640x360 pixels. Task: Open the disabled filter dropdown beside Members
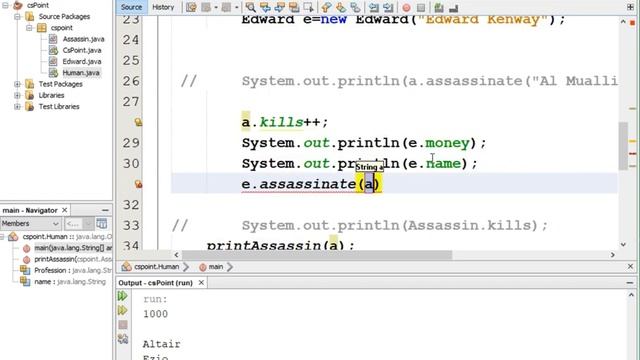click(79, 223)
